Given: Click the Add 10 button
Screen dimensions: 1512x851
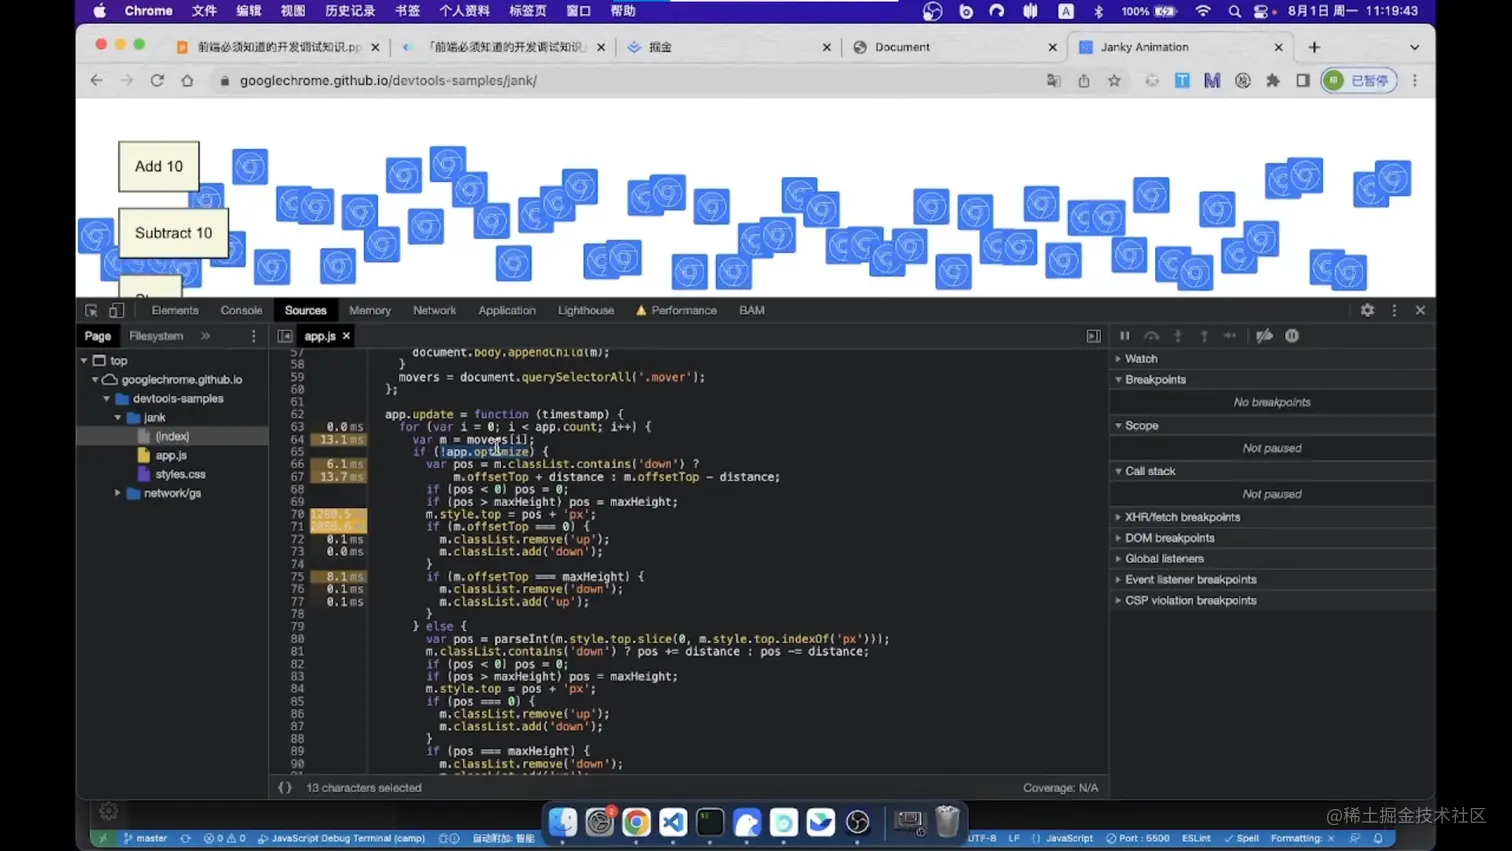Looking at the screenshot, I should [159, 166].
